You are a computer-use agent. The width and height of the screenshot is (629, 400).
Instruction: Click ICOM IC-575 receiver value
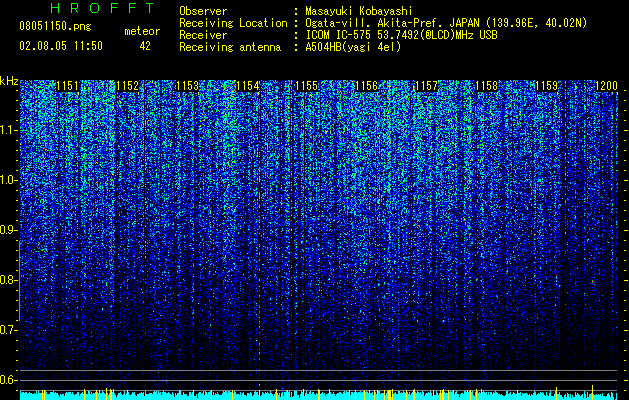(x=401, y=35)
